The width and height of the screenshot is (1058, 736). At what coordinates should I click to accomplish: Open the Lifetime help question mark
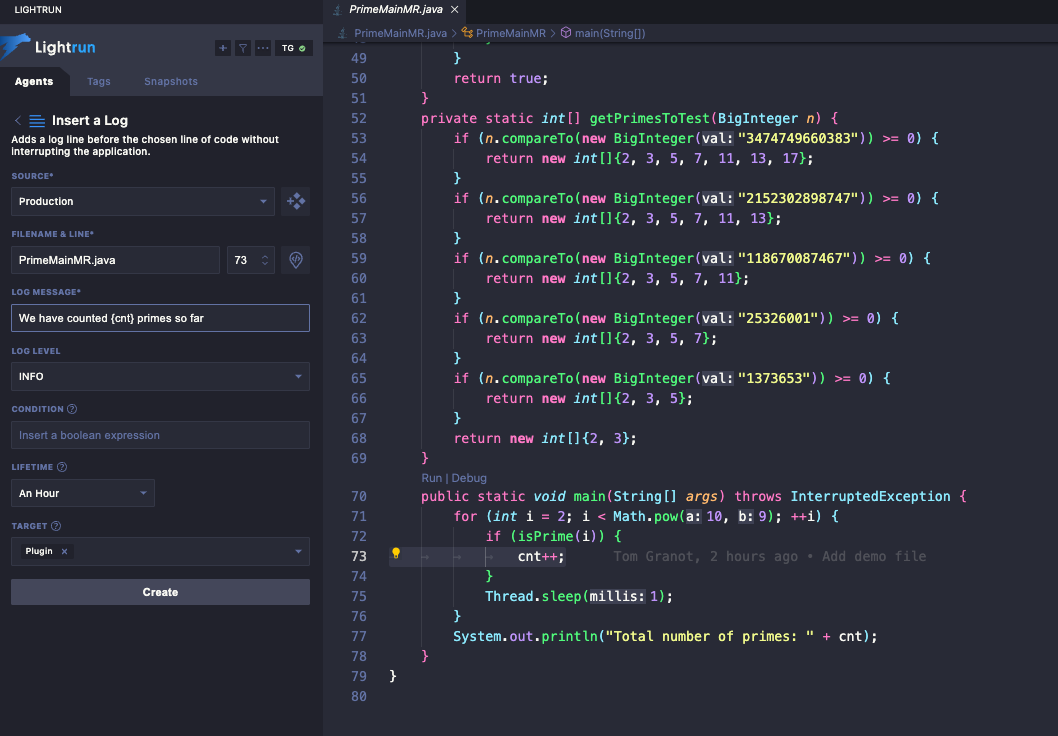pyautogui.click(x=62, y=467)
